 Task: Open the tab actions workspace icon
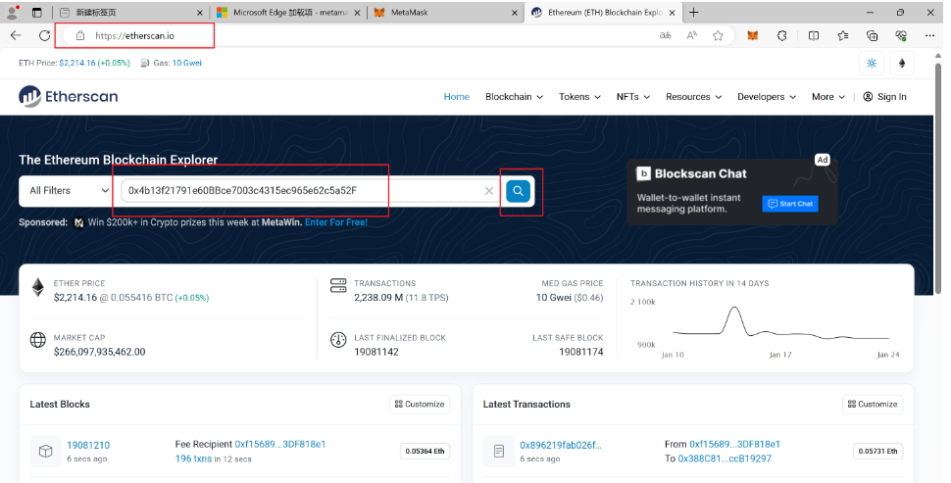[37, 12]
